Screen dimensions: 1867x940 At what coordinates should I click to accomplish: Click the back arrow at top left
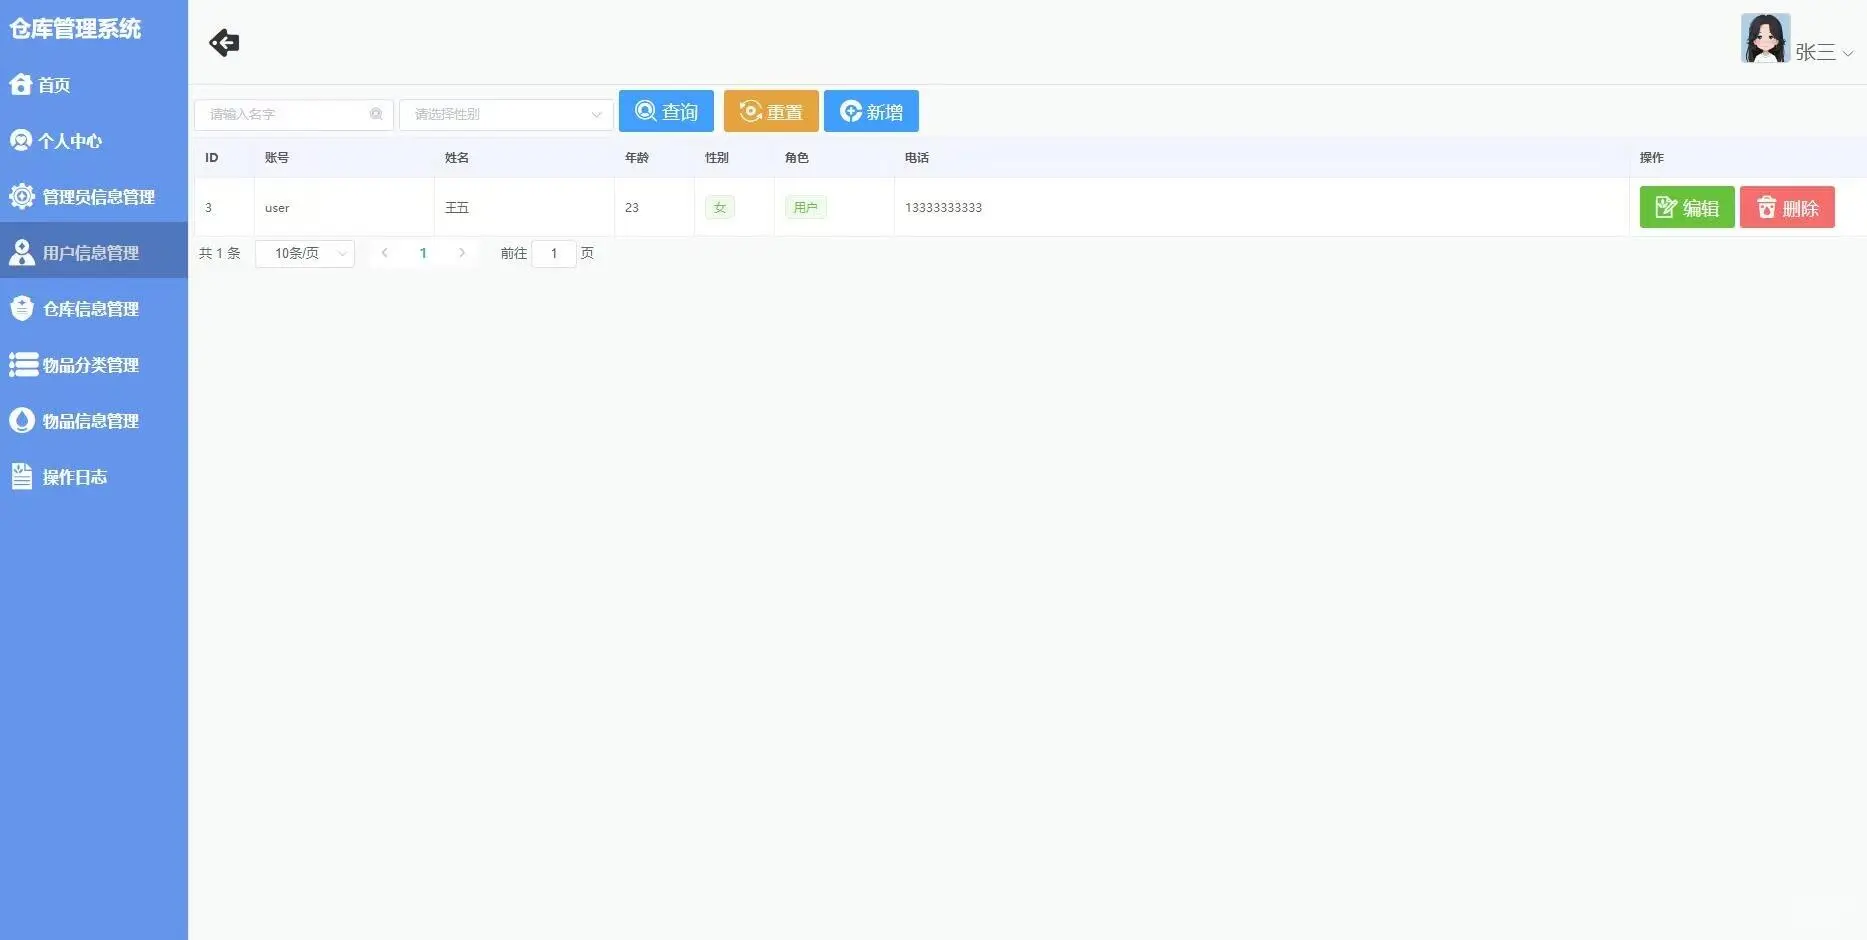point(223,42)
